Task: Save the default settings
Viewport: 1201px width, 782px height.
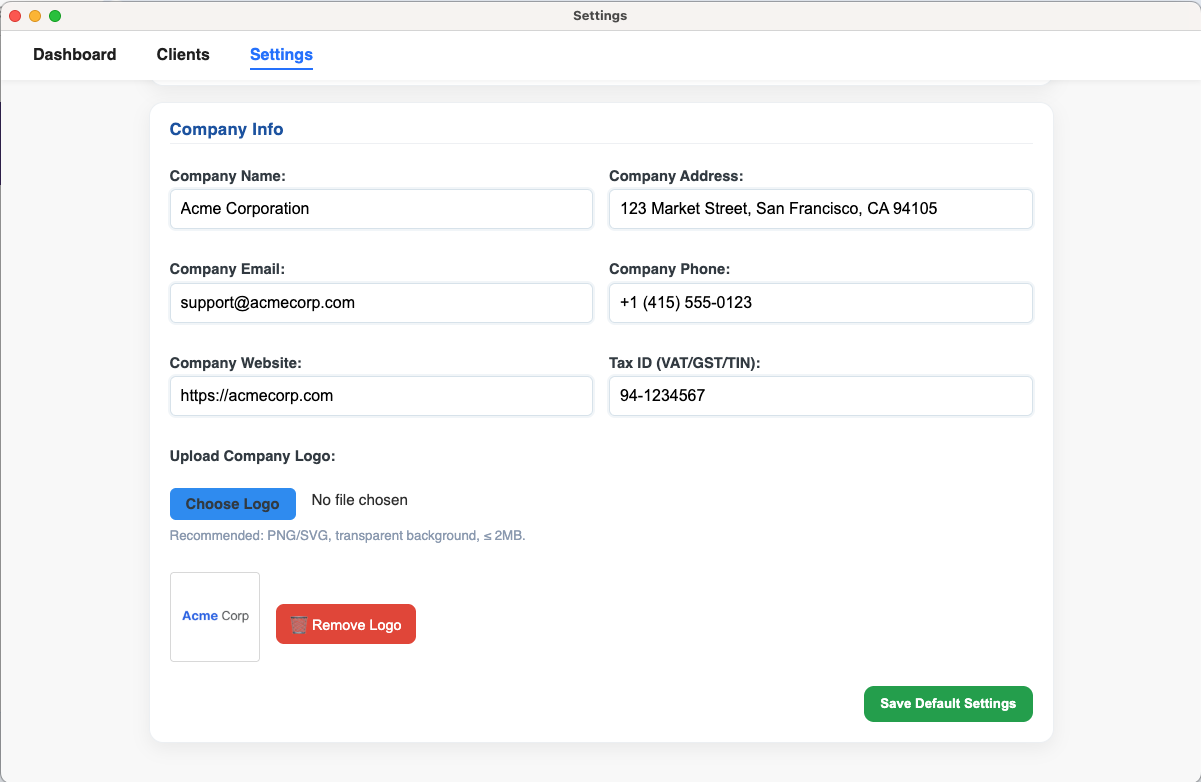Action: (947, 704)
